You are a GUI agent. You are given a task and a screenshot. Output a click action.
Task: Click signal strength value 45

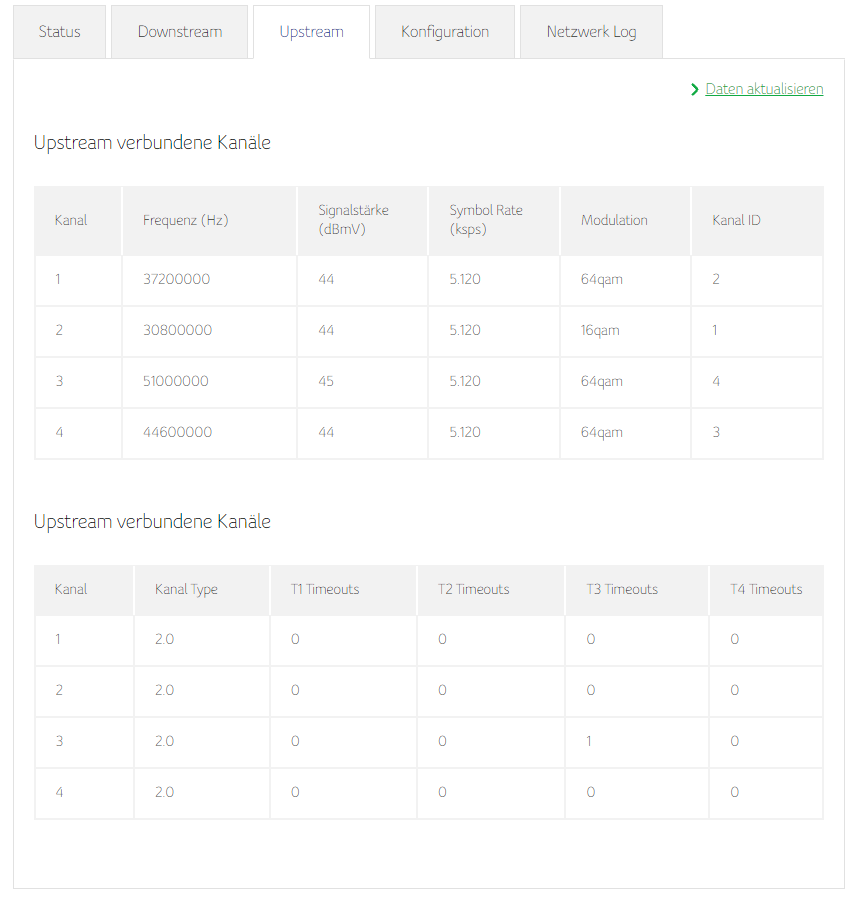pyautogui.click(x=326, y=382)
